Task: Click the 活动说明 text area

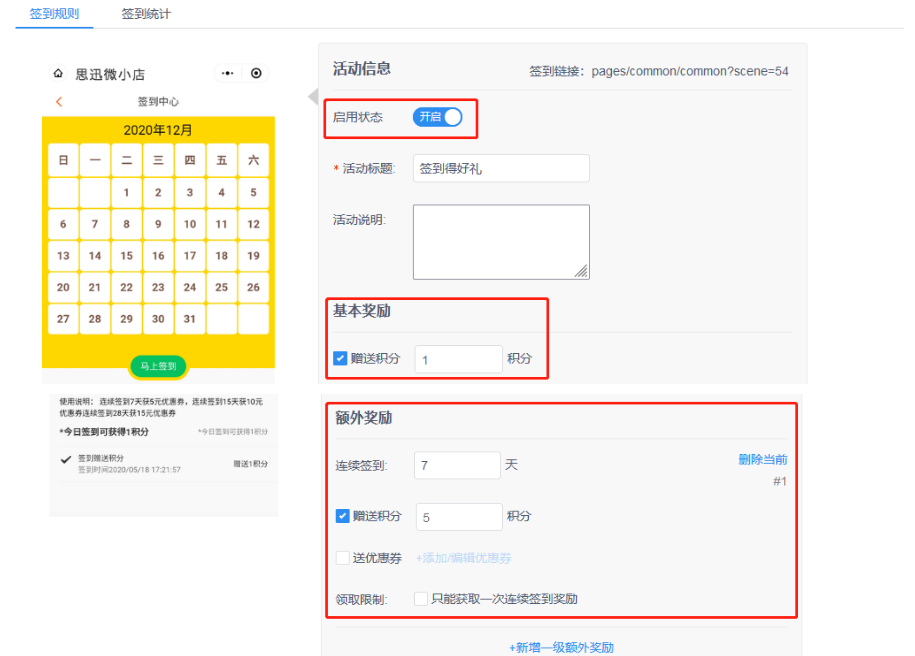Action: coord(501,242)
